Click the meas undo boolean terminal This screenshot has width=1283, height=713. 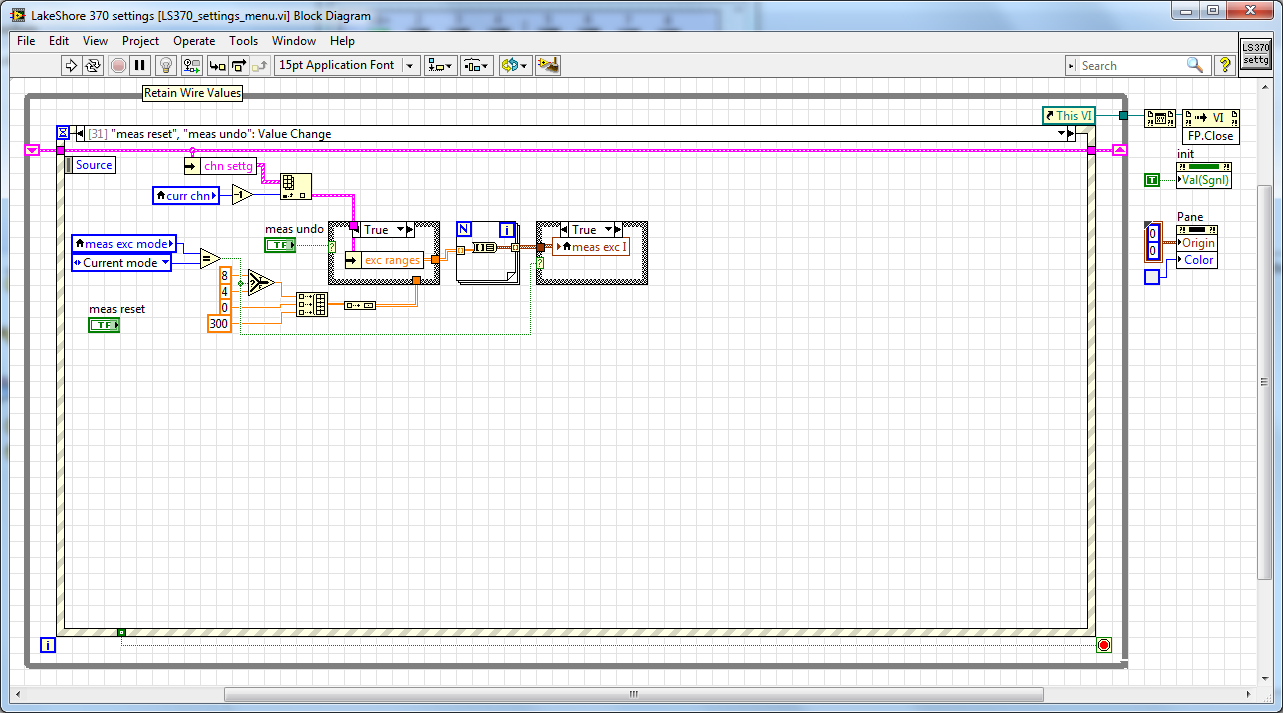(280, 245)
